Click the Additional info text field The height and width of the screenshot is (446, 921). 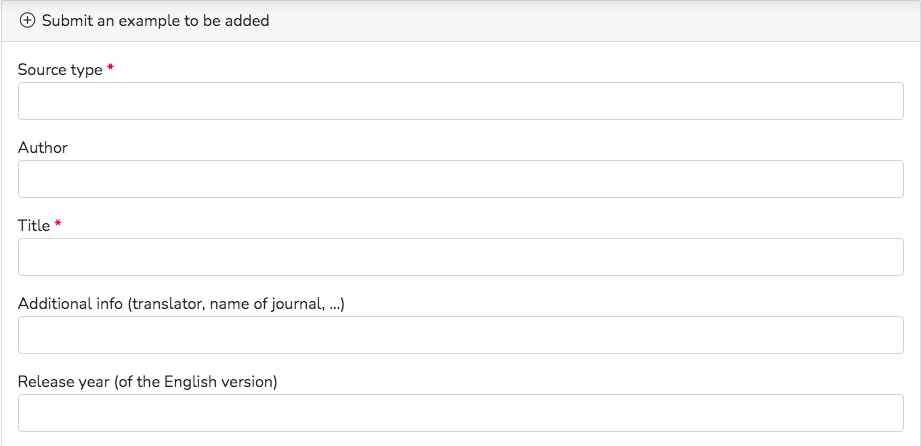[x=460, y=335]
